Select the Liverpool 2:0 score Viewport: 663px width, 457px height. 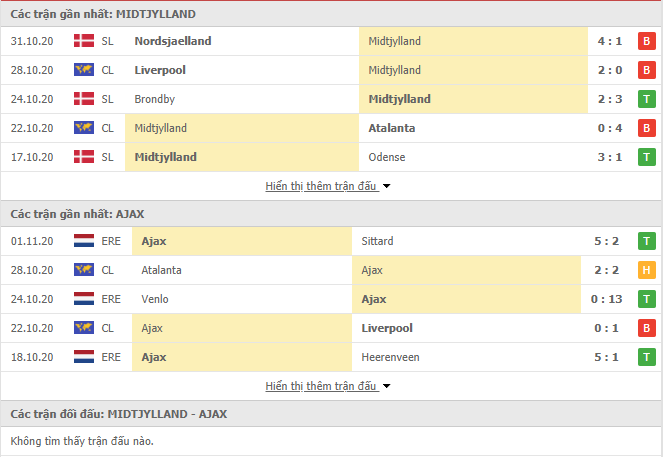[610, 70]
